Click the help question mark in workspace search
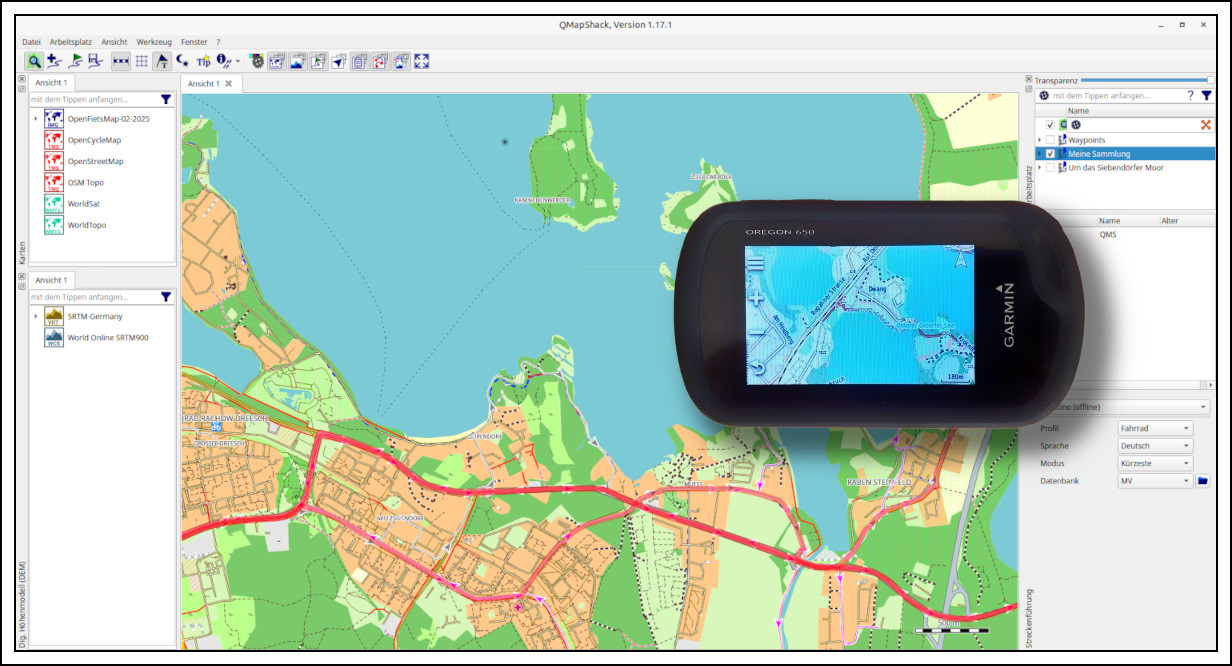This screenshot has width=1232, height=666. (1190, 96)
